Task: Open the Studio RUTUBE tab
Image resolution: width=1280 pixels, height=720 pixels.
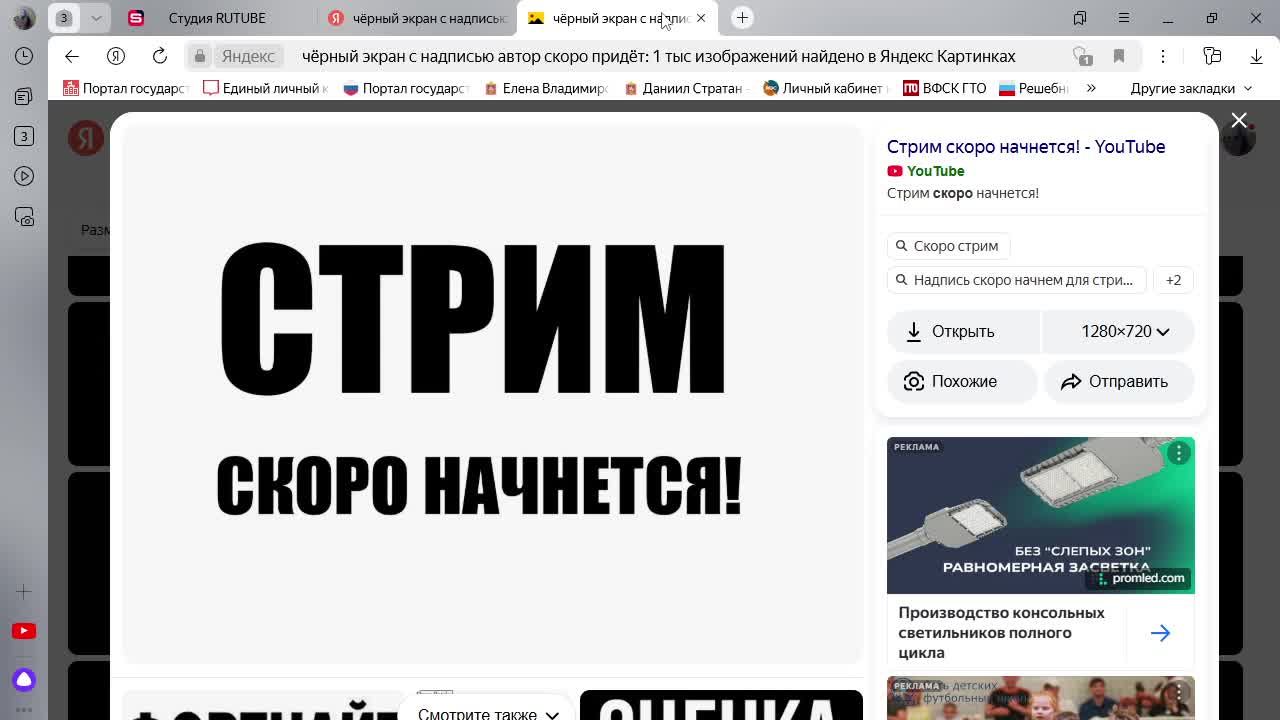Action: (x=215, y=18)
